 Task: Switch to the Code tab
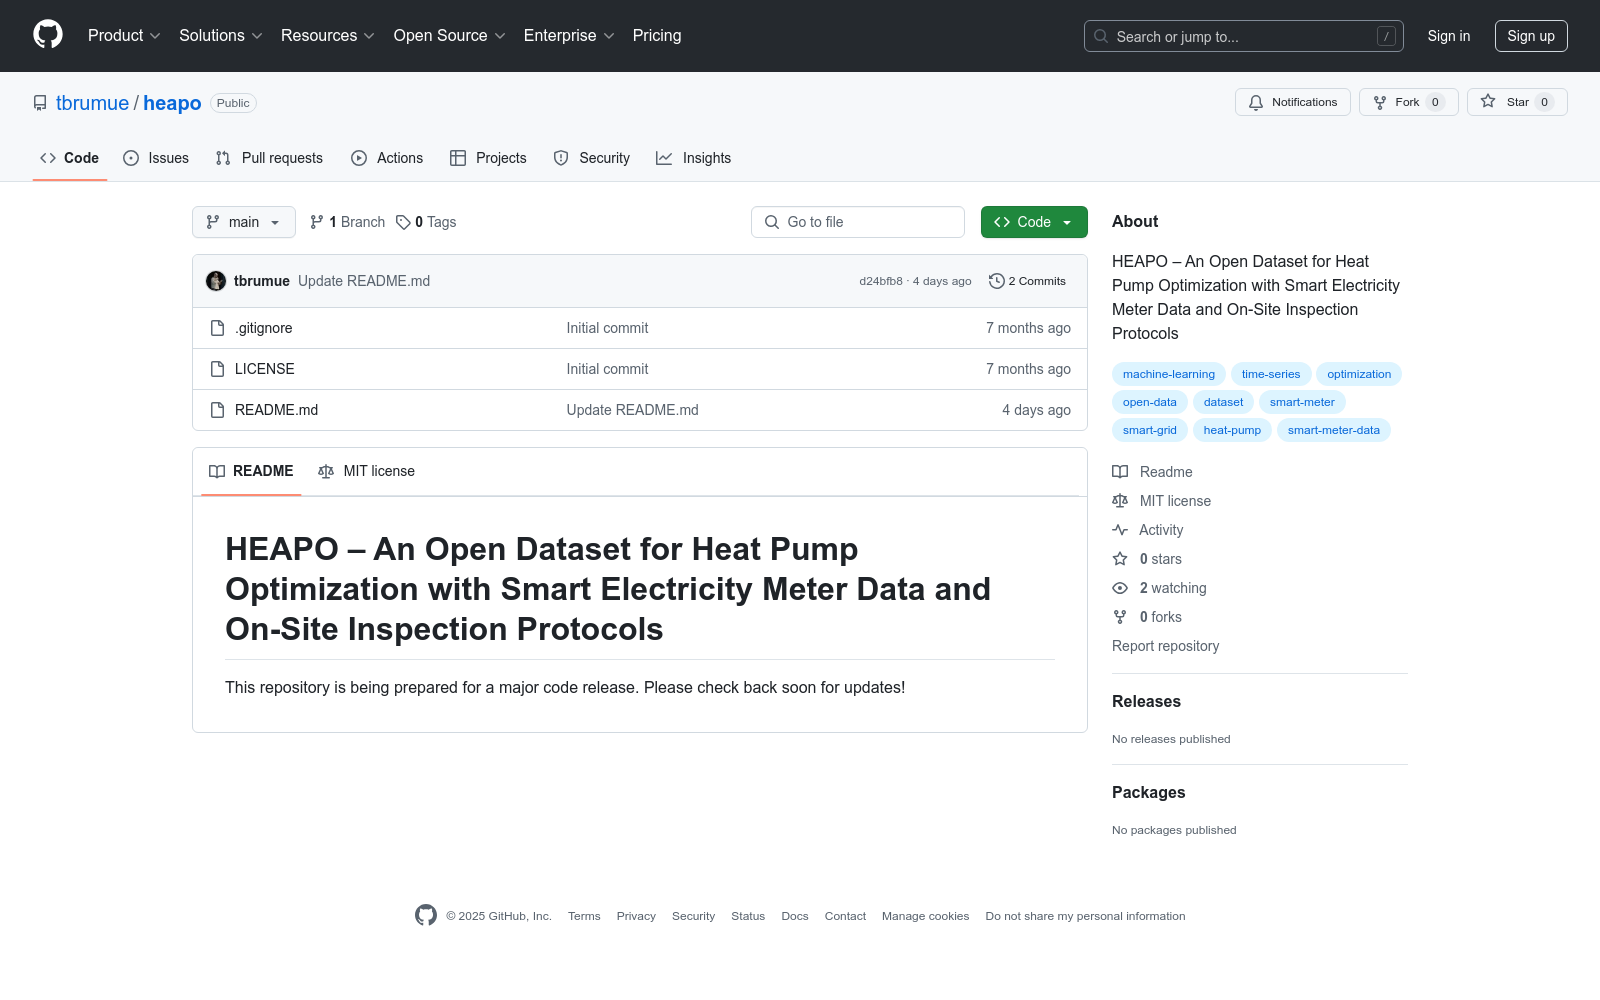tap(70, 158)
